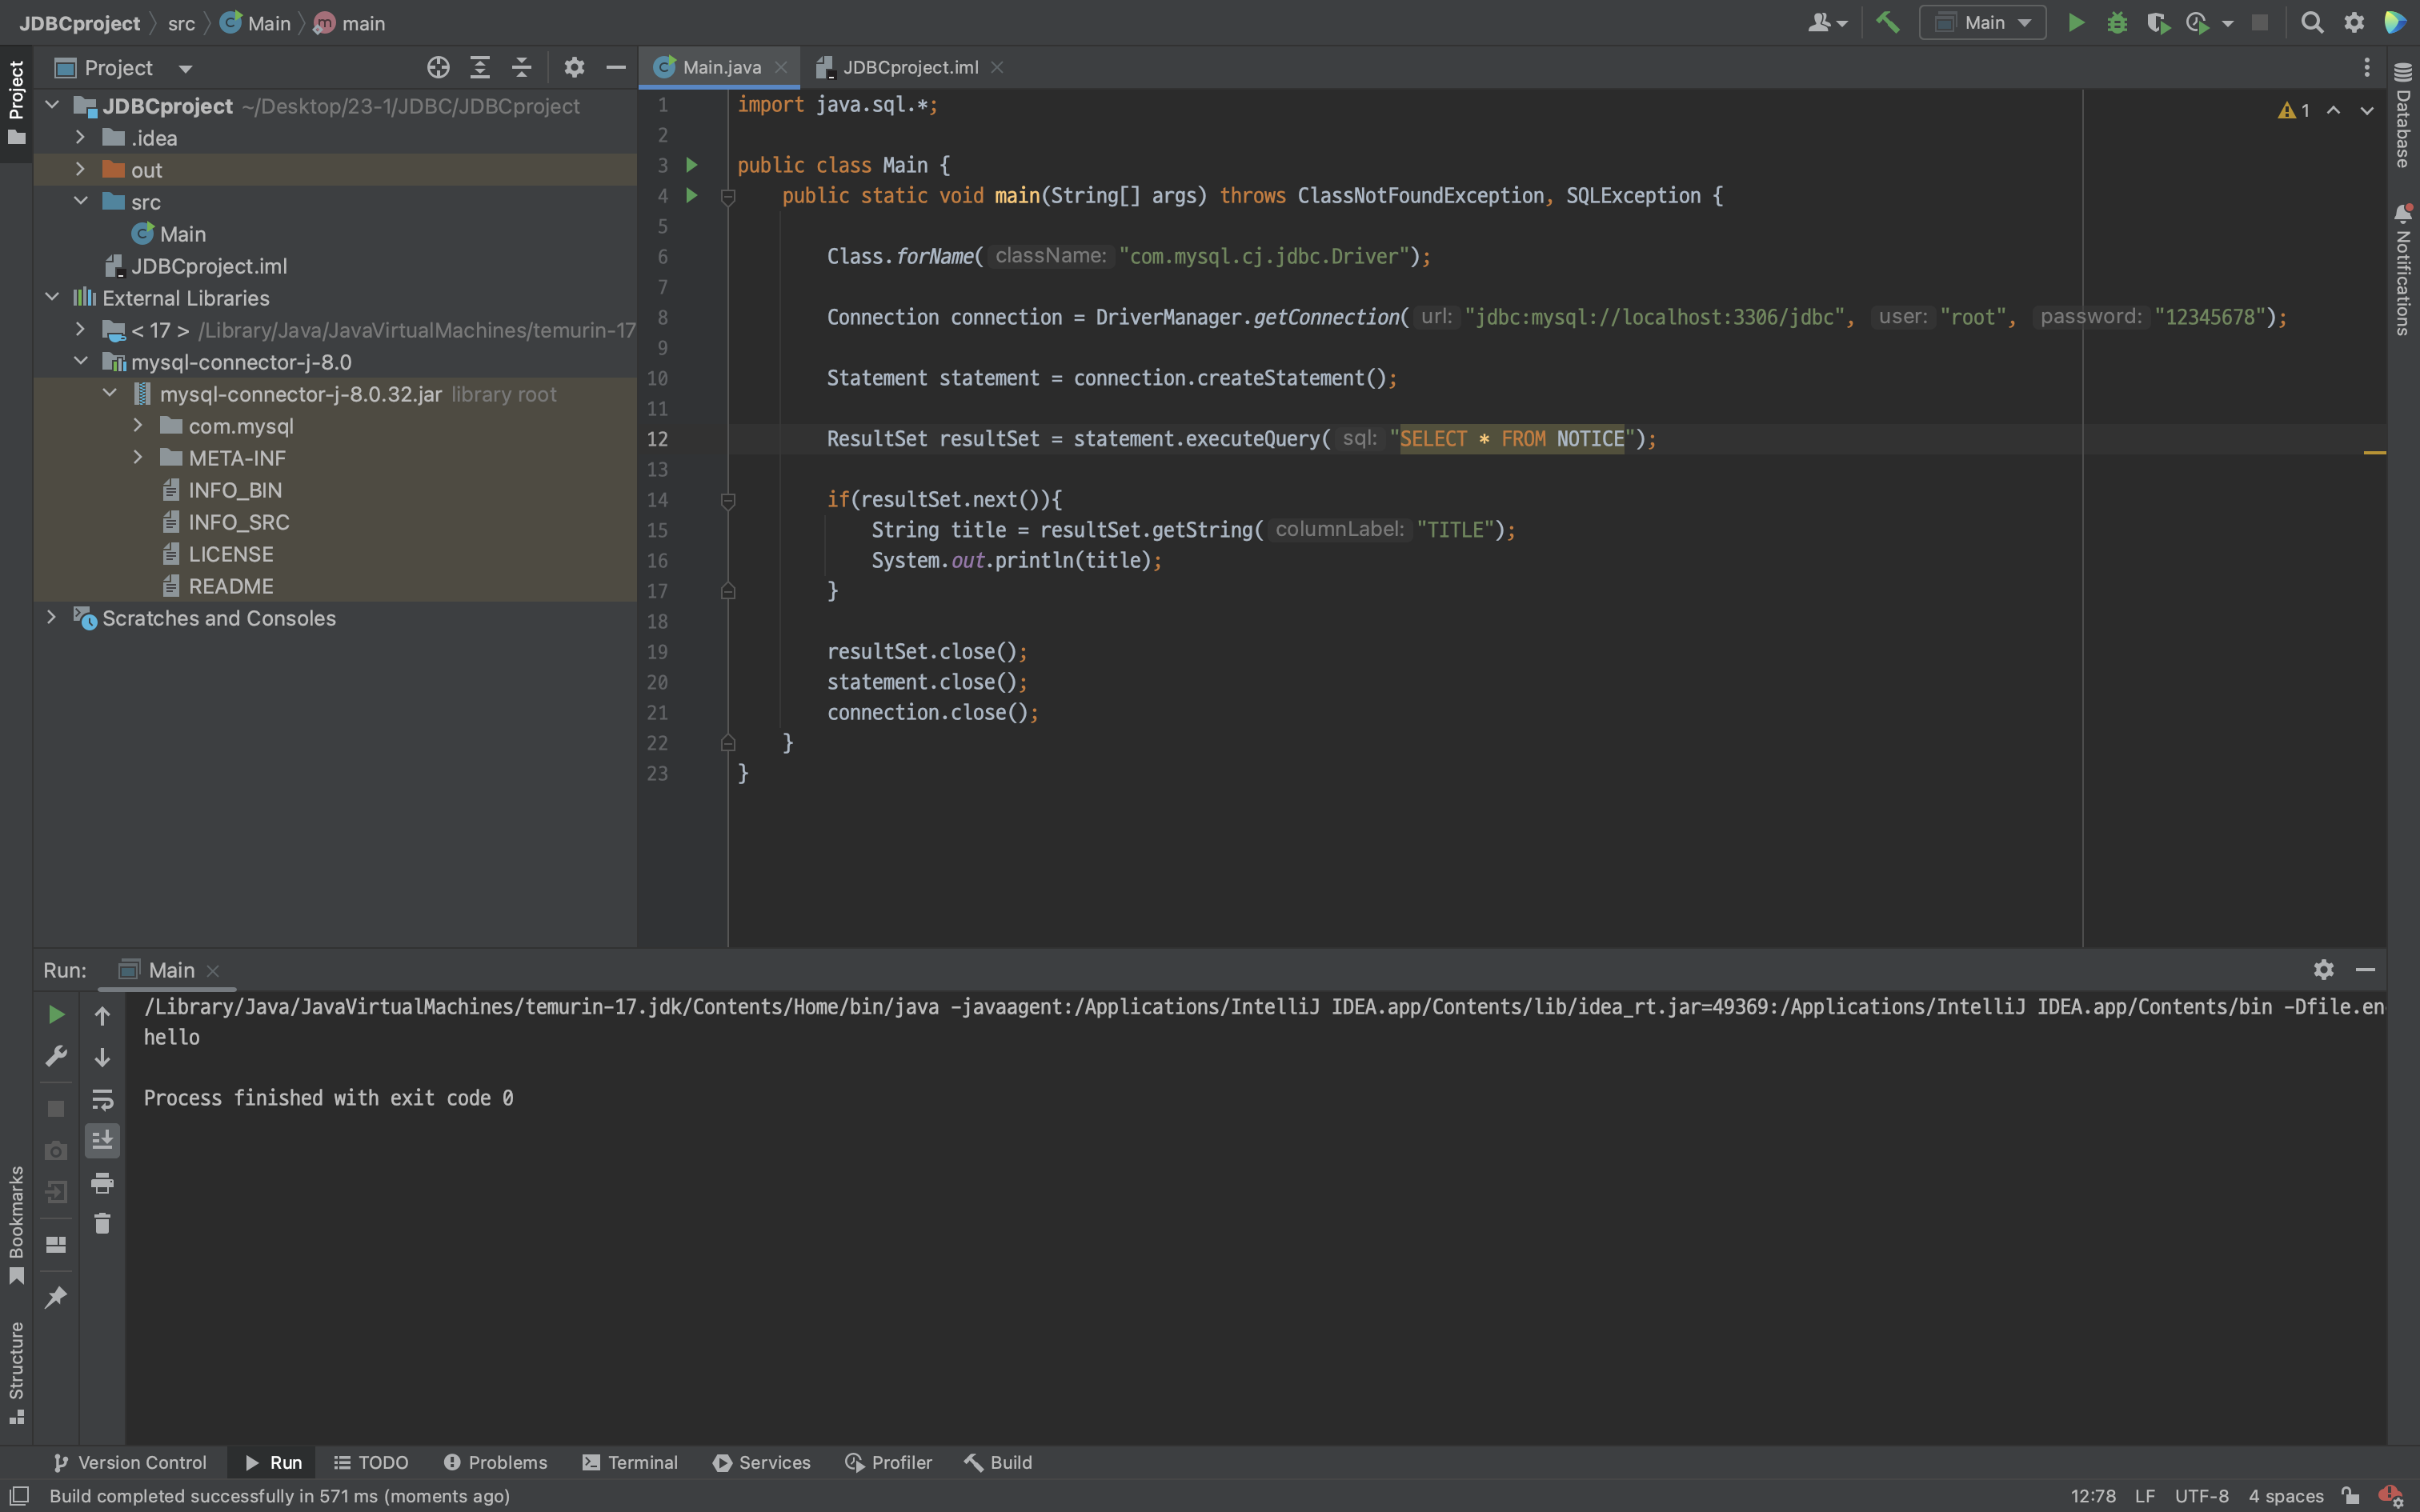This screenshot has width=2420, height=1512.
Task: Open the Main run configuration dropdown
Action: point(1982,22)
